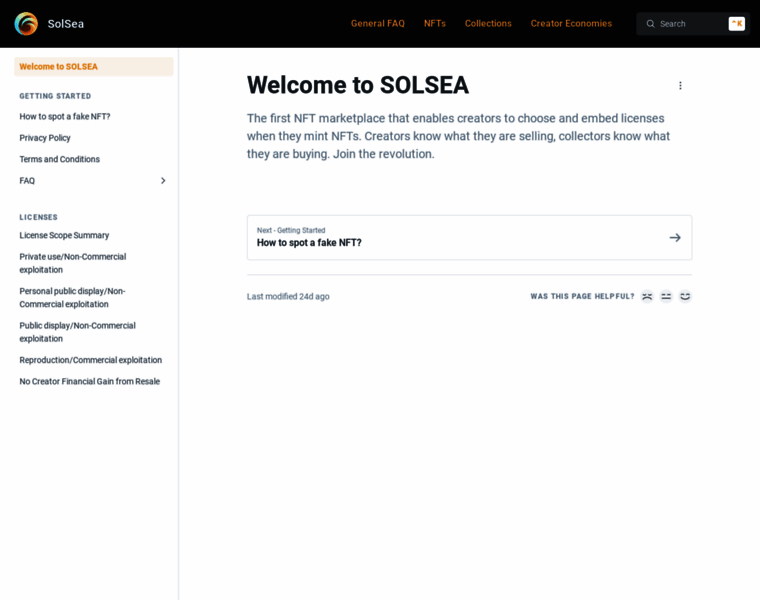Open License Scope Summary page
The height and width of the screenshot is (600, 760).
64,235
